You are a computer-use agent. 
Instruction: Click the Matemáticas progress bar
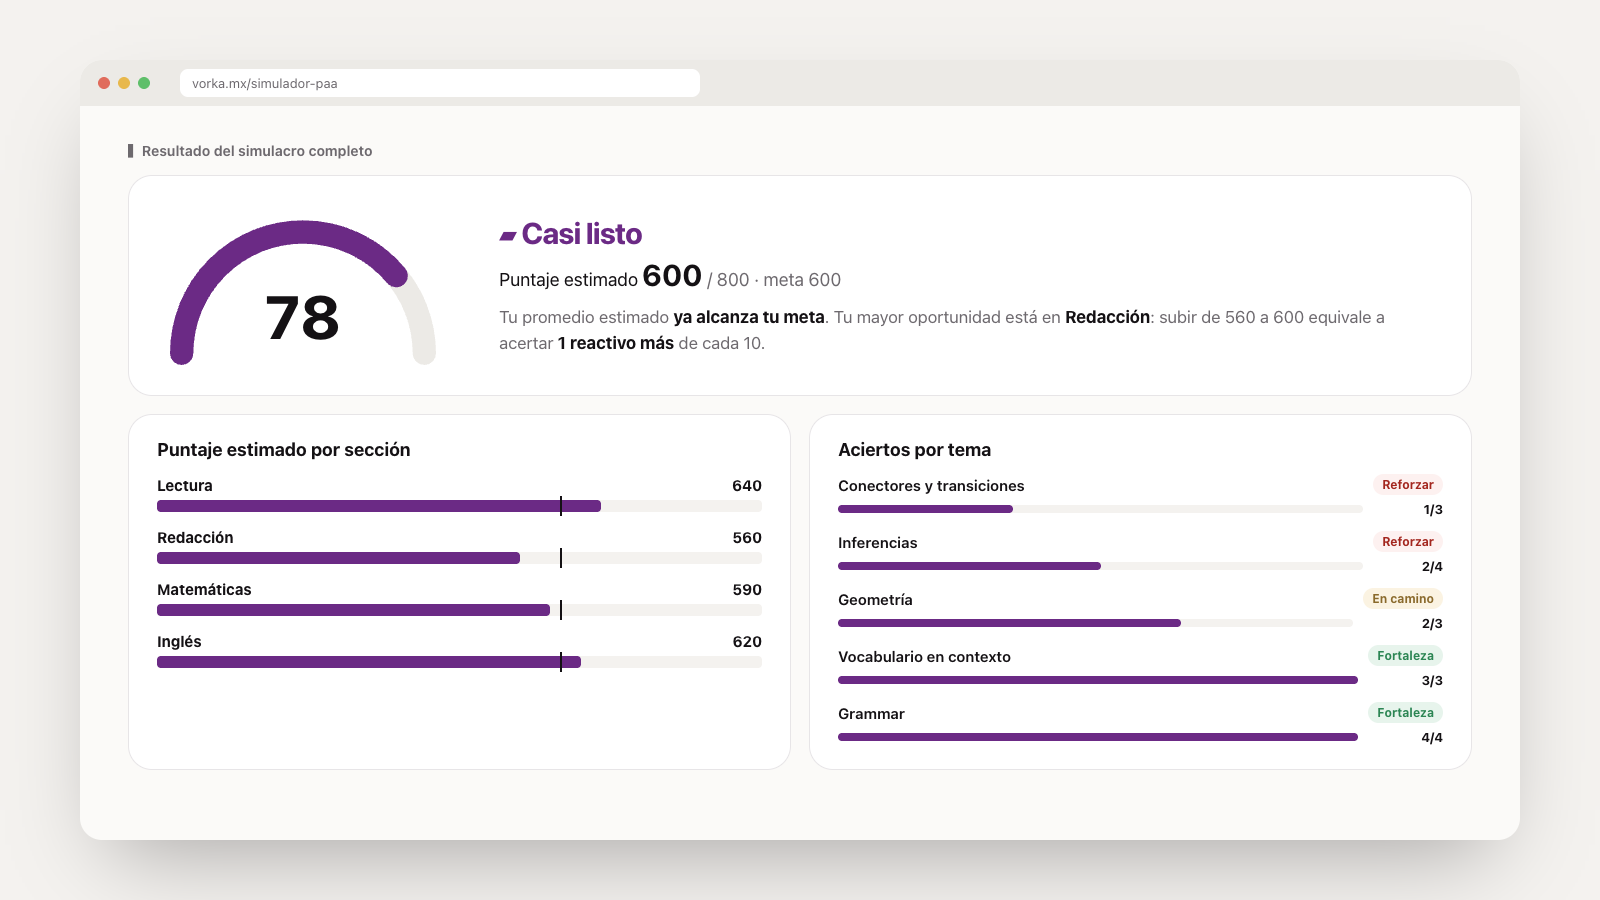pyautogui.click(x=459, y=610)
